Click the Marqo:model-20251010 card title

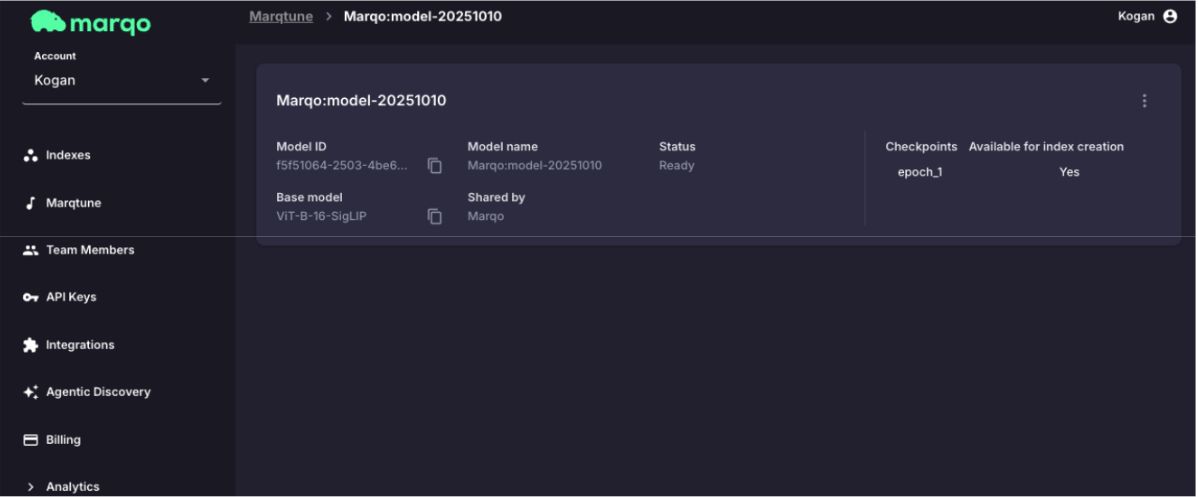tap(361, 101)
